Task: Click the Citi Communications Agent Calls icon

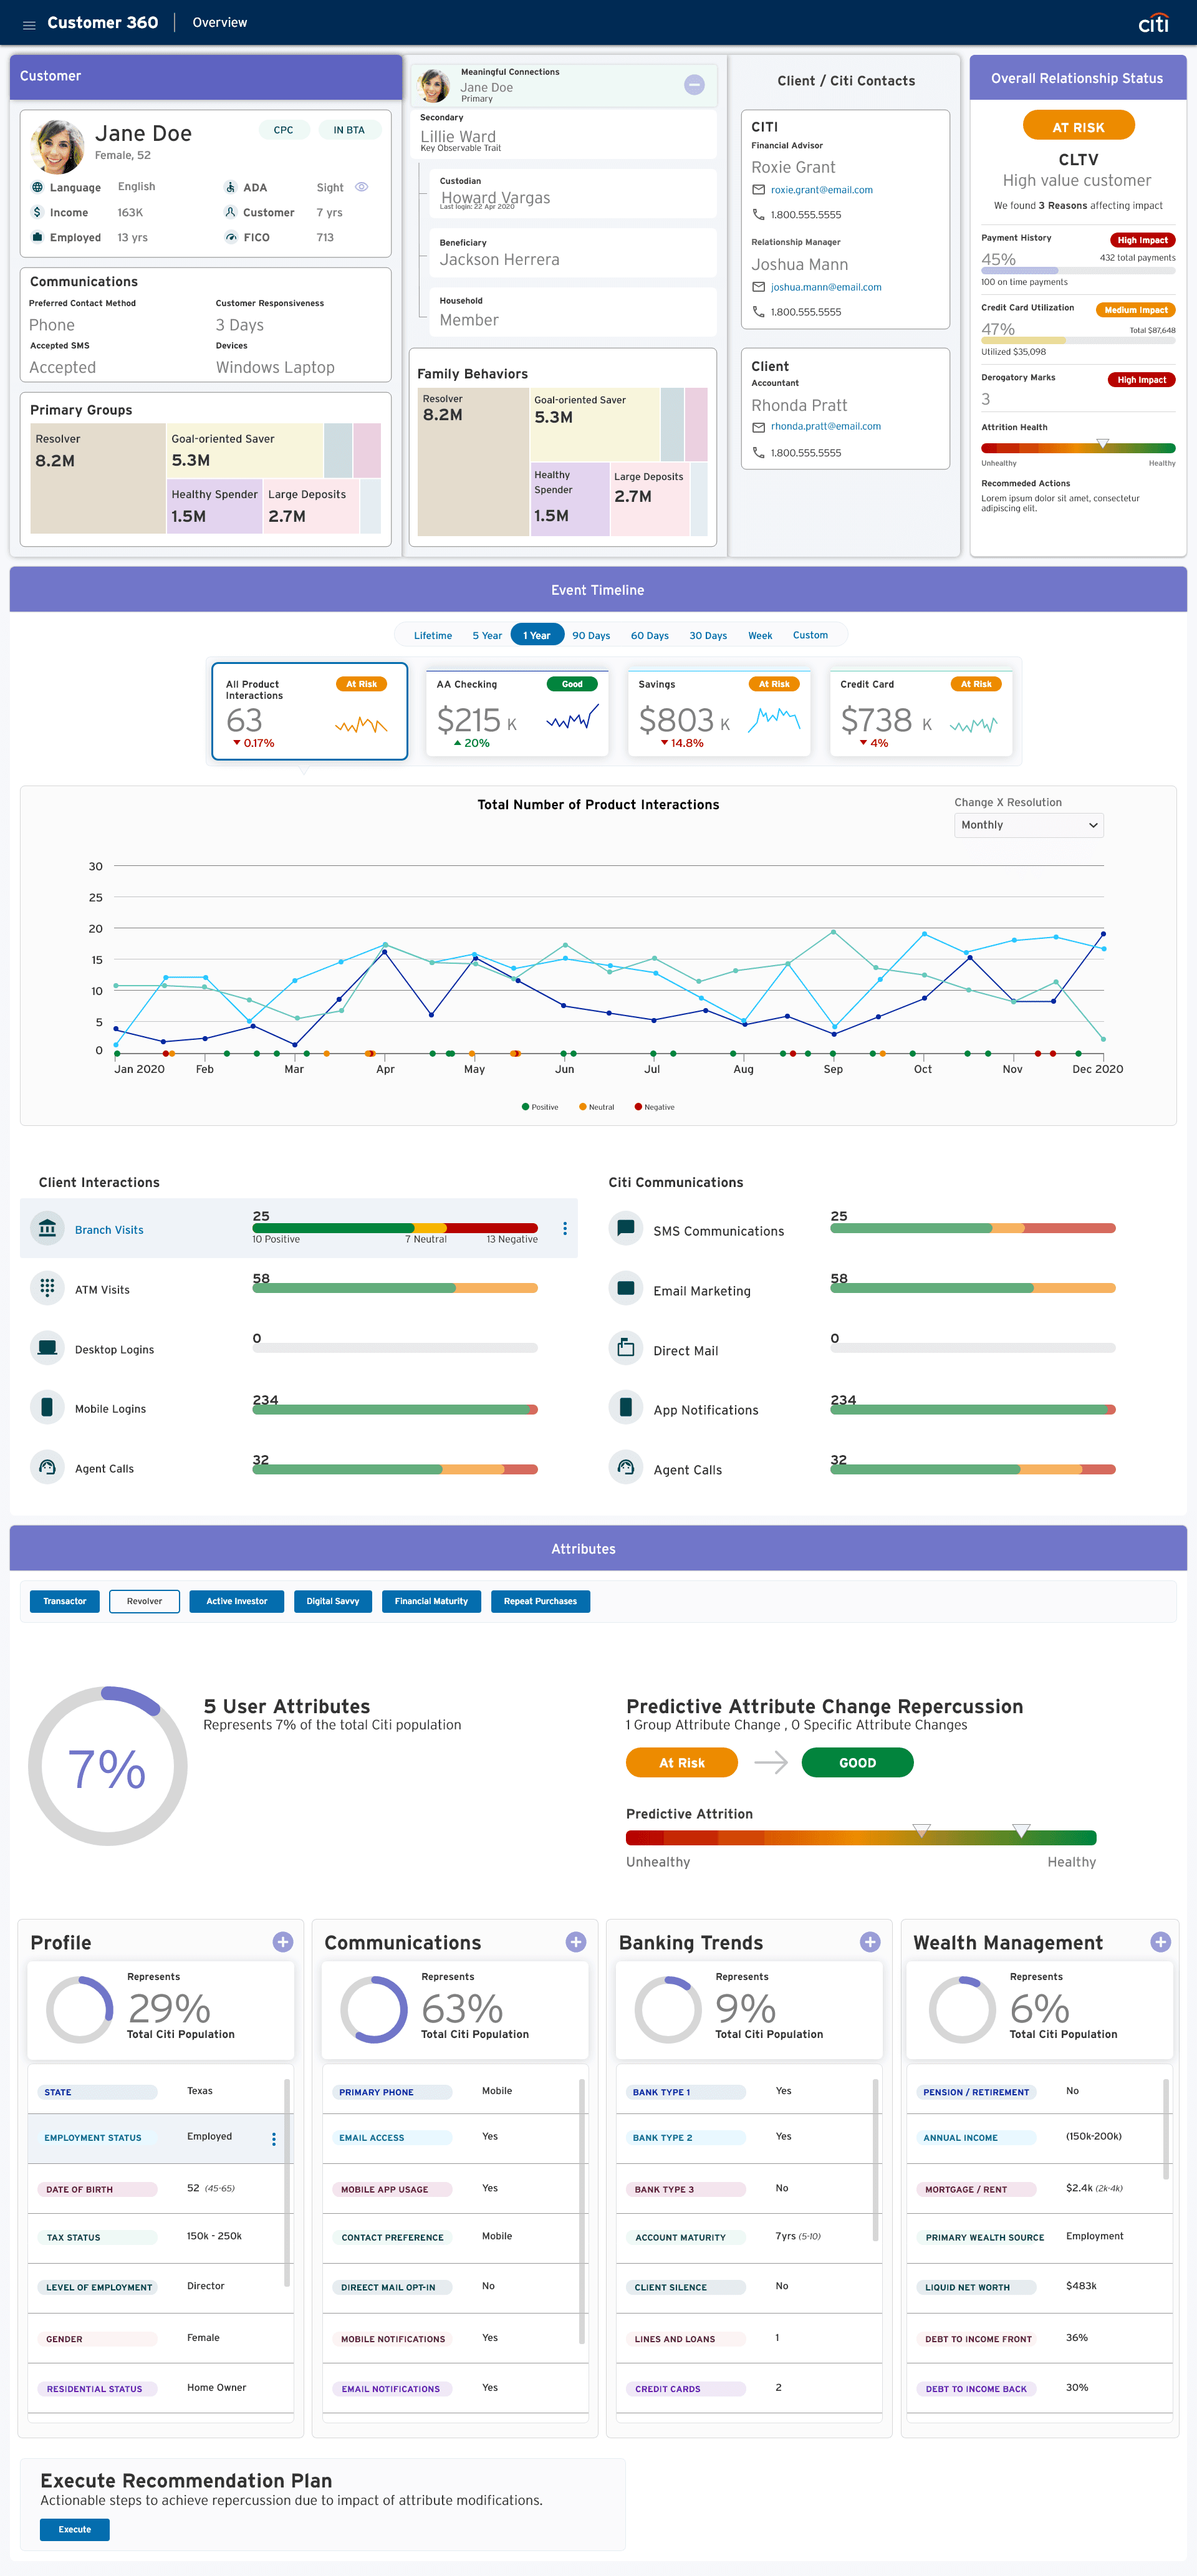Action: [x=625, y=1467]
